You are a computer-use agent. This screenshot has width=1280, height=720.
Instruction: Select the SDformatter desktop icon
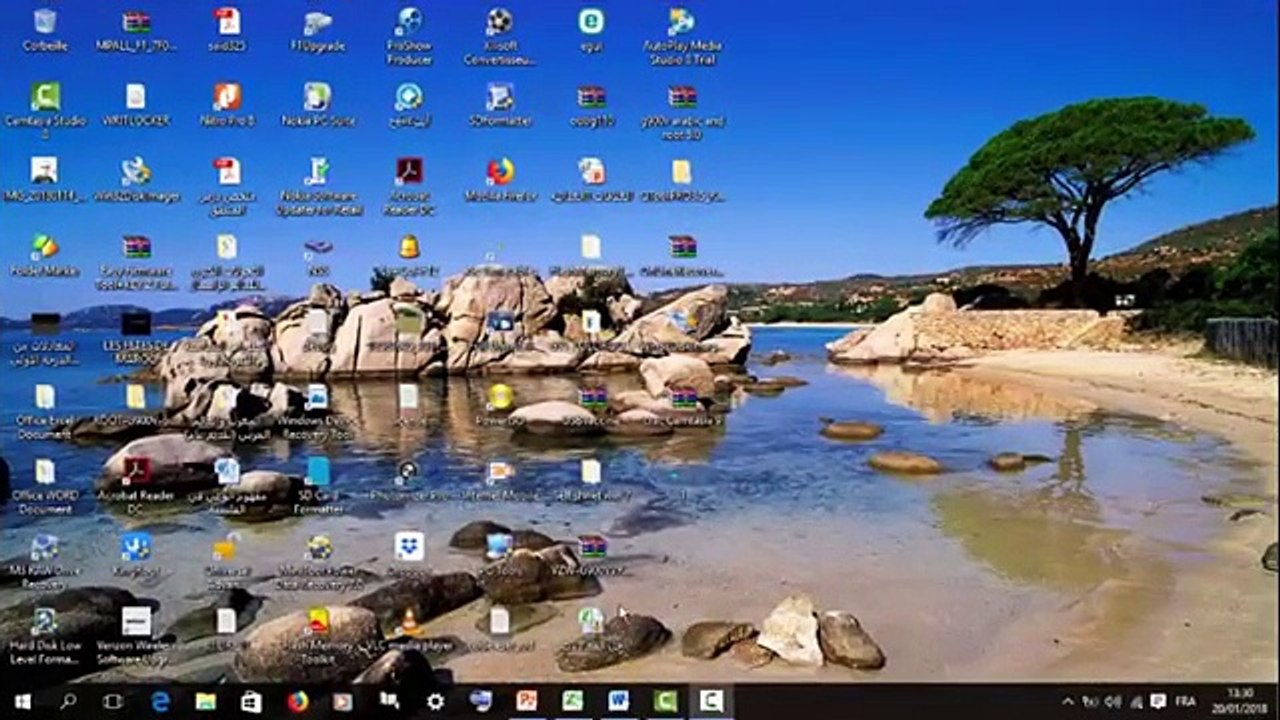pos(500,104)
